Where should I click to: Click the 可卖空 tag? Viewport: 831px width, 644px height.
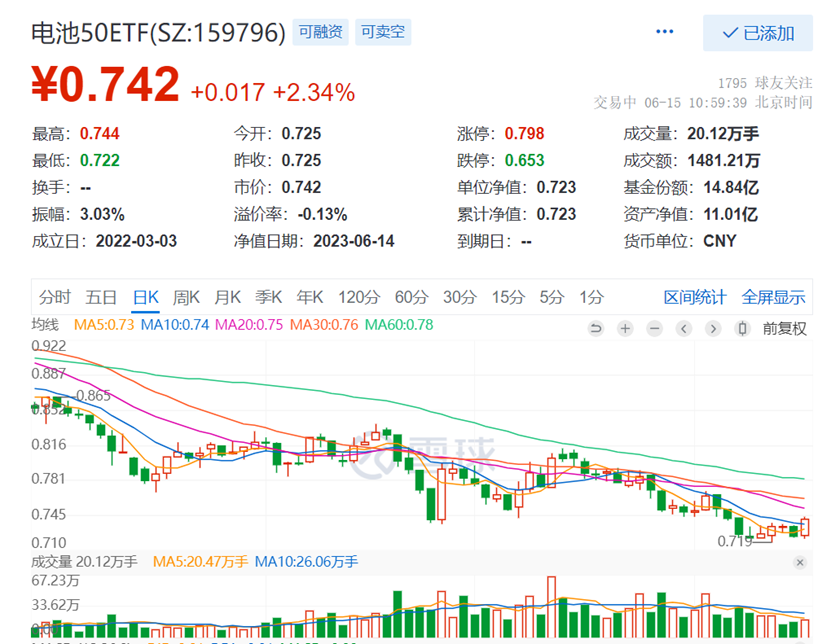pyautogui.click(x=383, y=32)
